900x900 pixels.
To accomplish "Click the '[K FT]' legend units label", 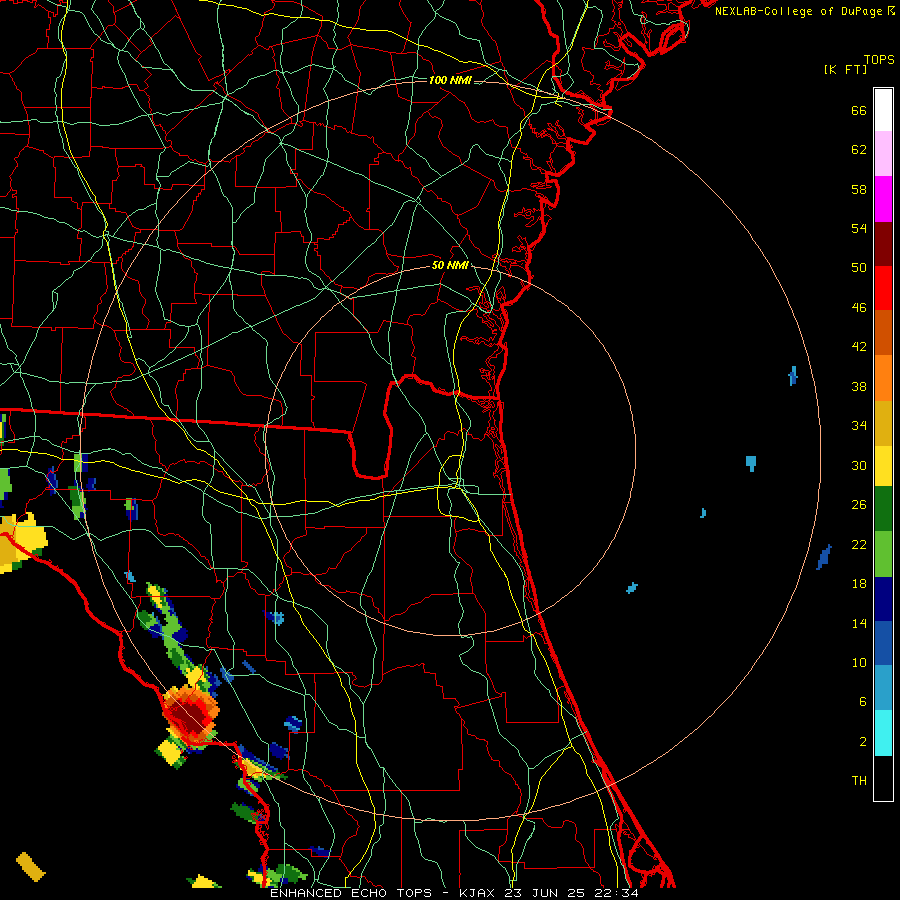I will coord(845,69).
